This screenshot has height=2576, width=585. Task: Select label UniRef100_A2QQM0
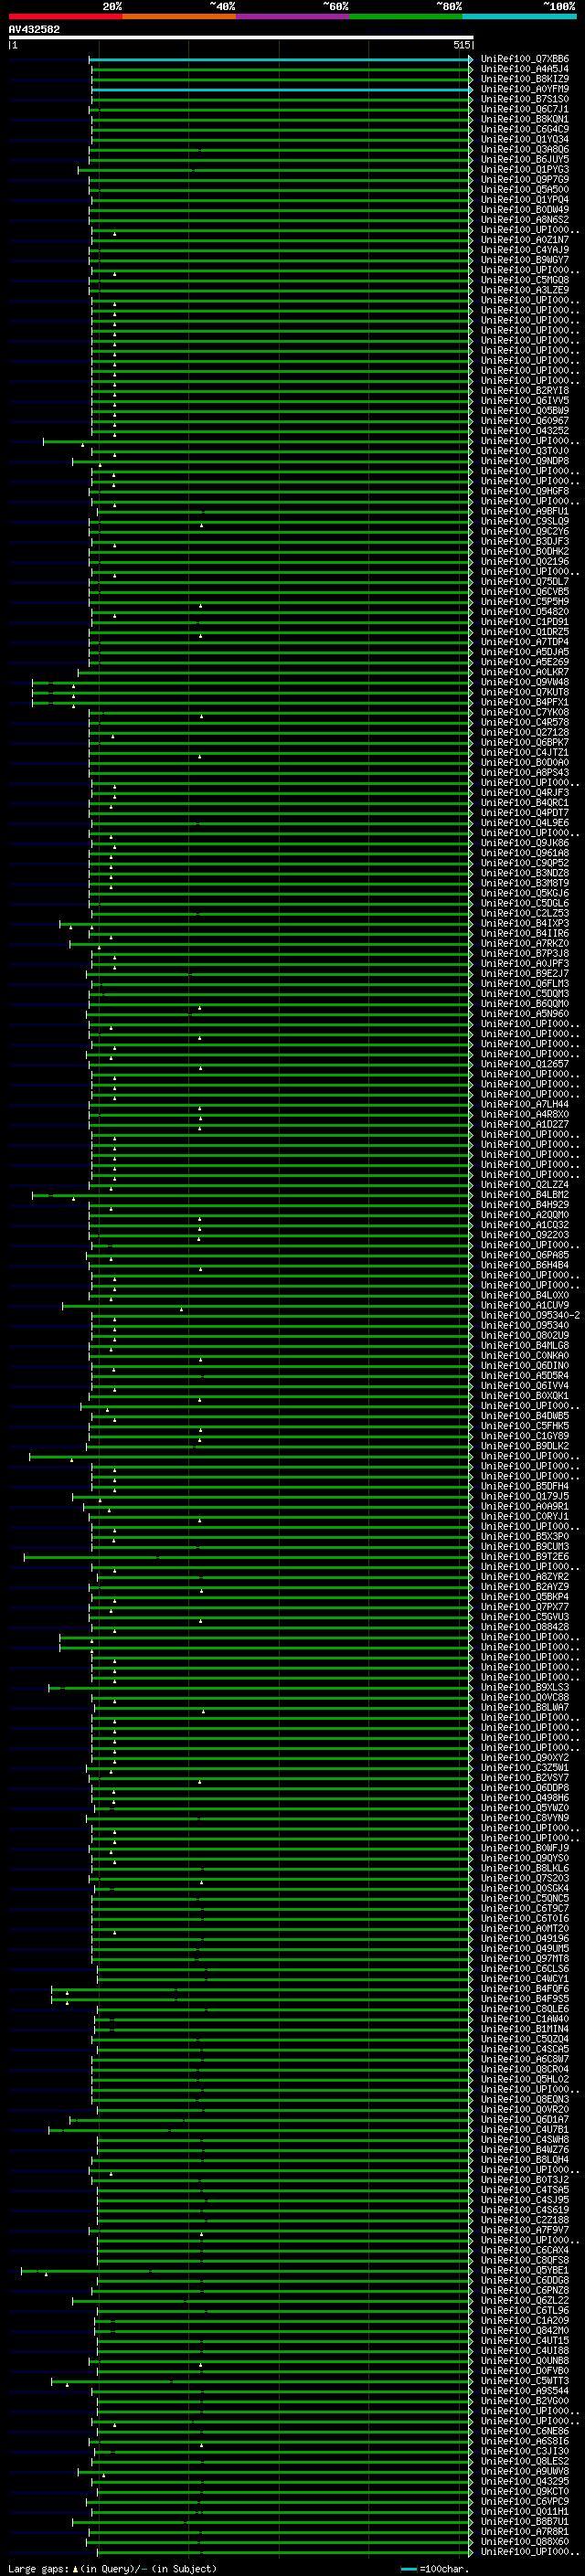click(x=525, y=1215)
